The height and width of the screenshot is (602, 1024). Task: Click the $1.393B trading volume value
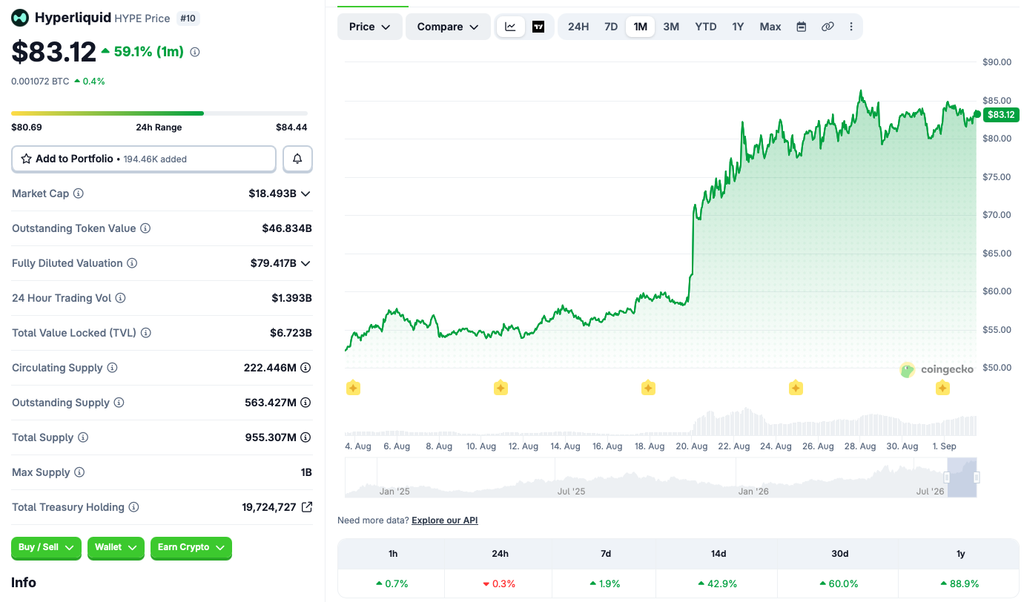pos(292,298)
